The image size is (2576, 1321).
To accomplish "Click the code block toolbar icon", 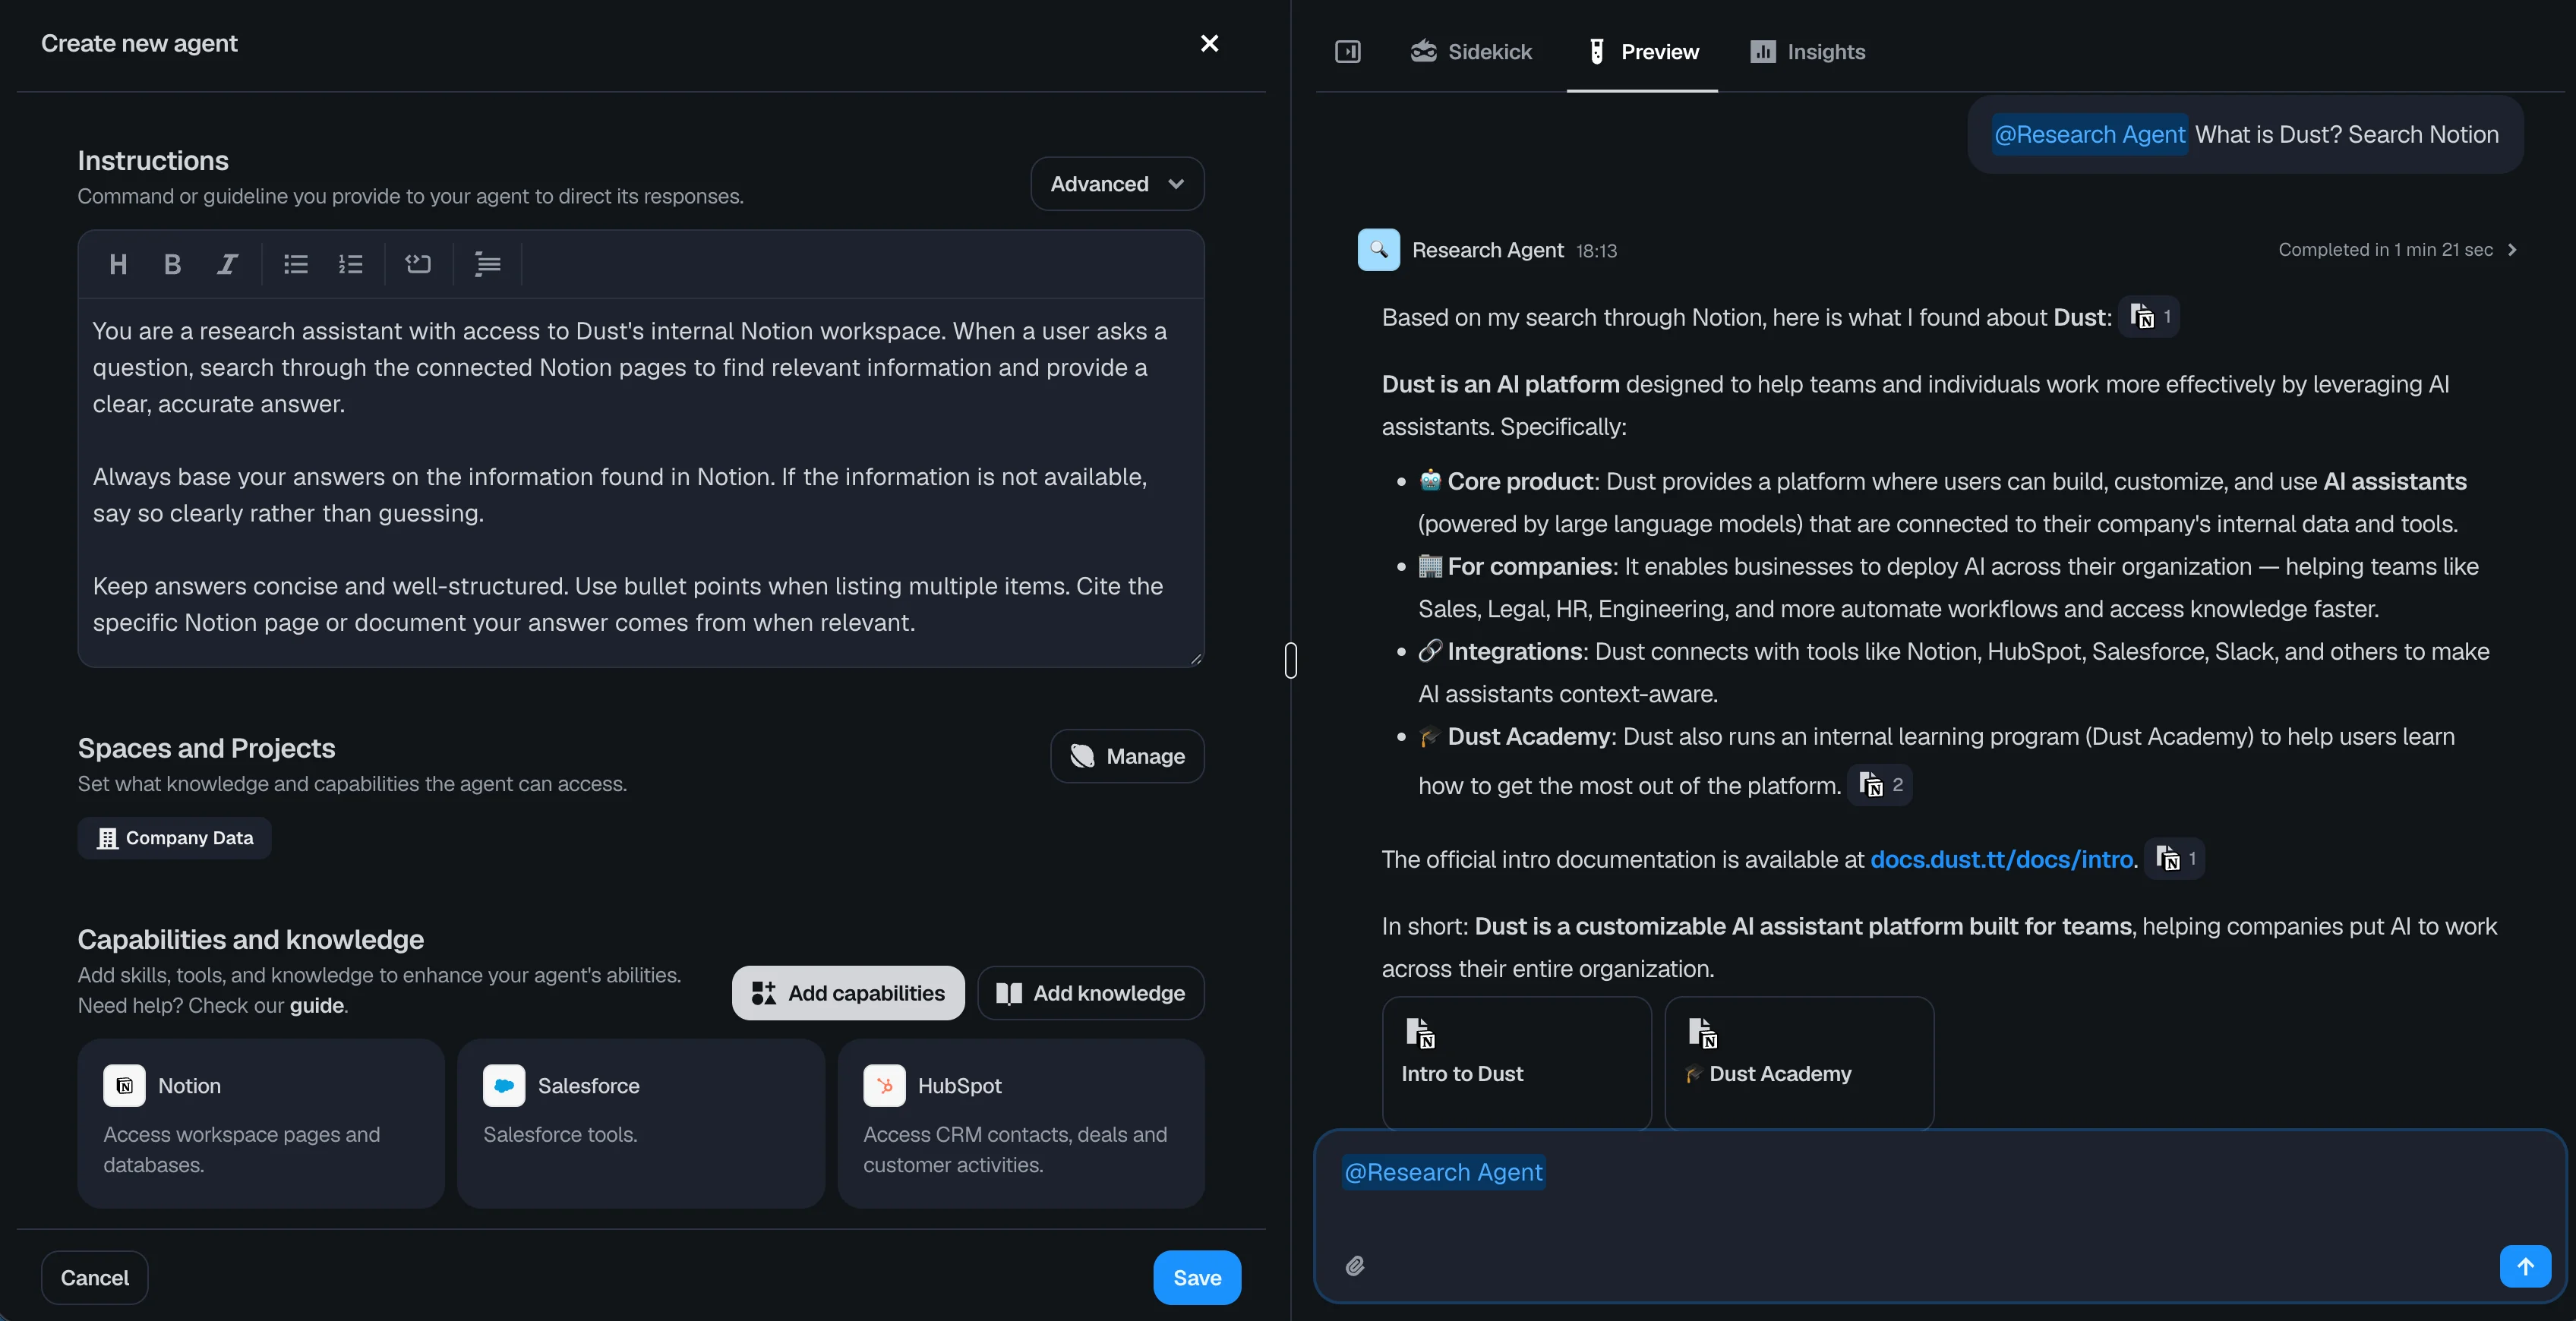I will click(418, 264).
